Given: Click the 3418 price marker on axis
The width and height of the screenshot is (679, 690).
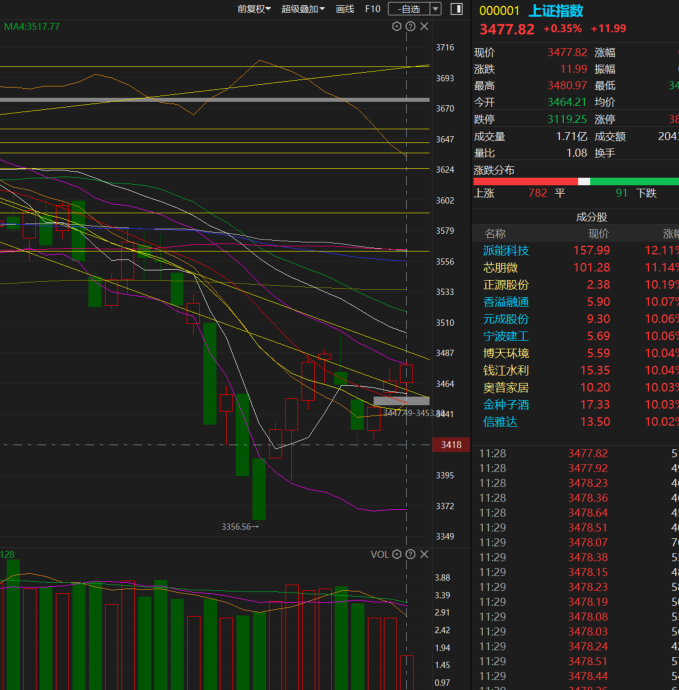Looking at the screenshot, I should tap(451, 444).
